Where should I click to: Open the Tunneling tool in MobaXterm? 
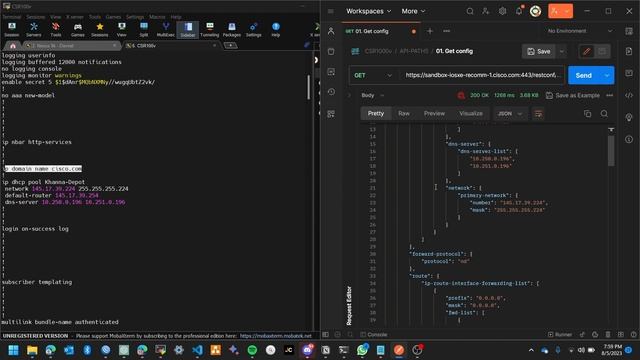209,30
